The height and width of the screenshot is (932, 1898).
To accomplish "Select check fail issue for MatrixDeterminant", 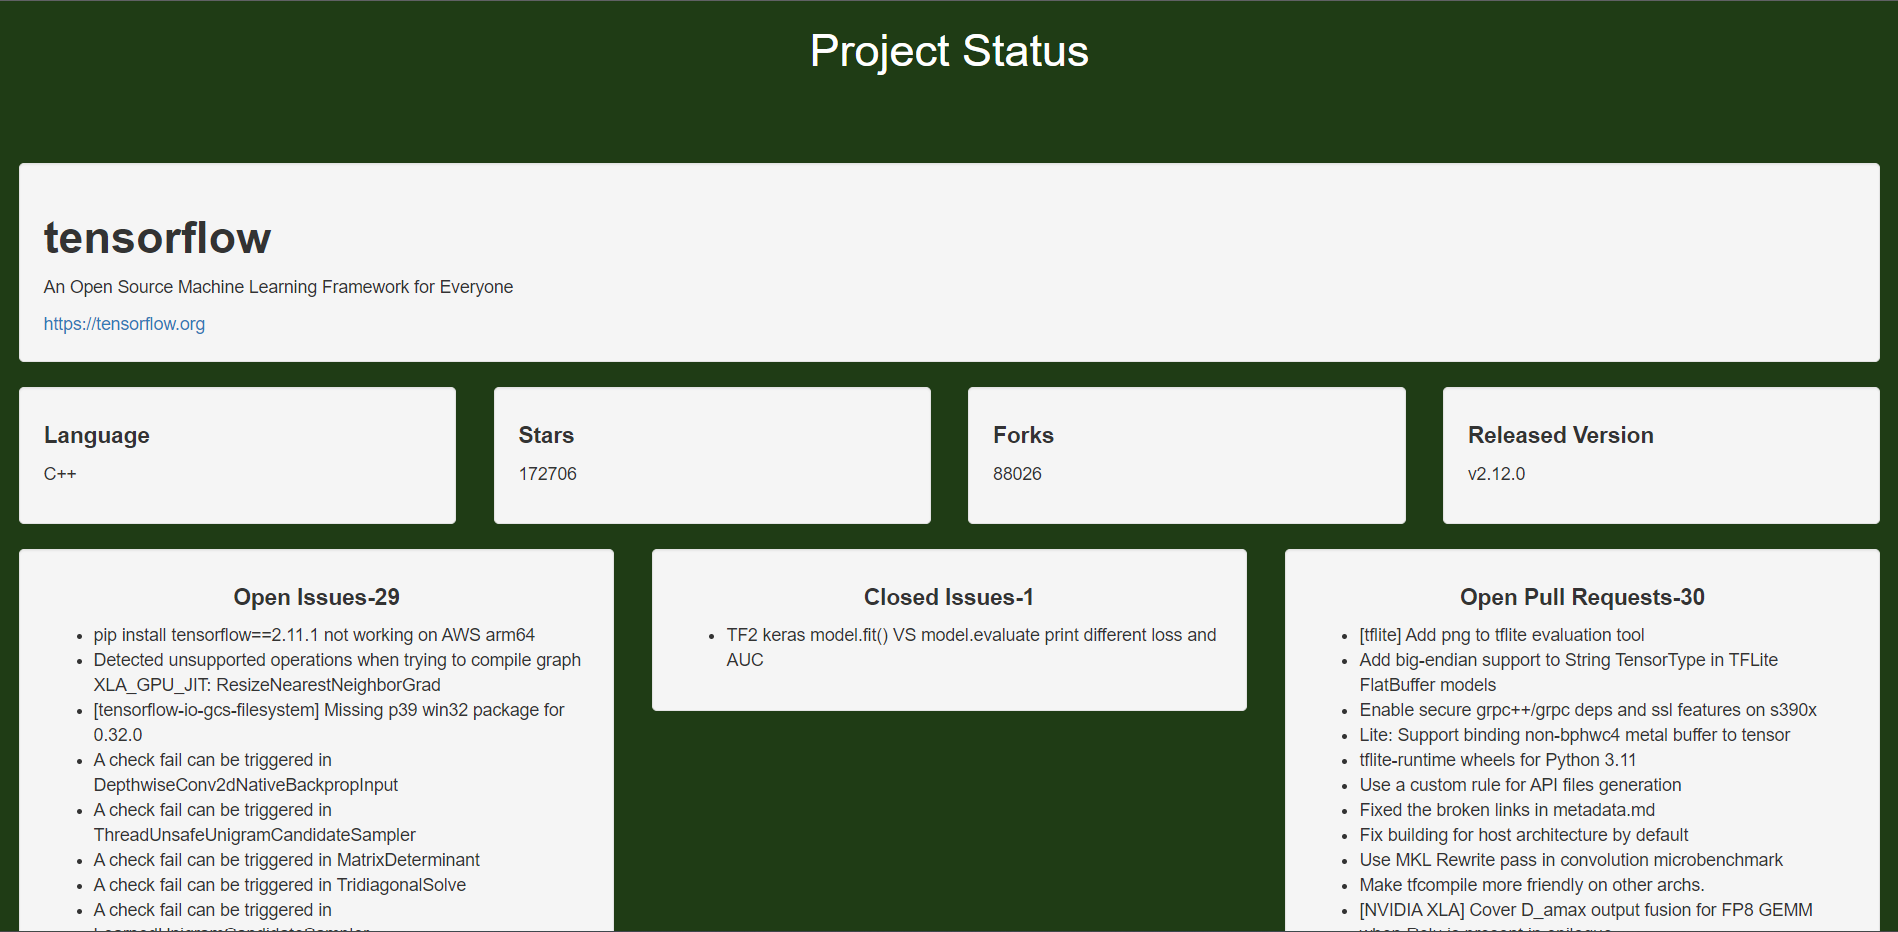I will pyautogui.click(x=287, y=860).
